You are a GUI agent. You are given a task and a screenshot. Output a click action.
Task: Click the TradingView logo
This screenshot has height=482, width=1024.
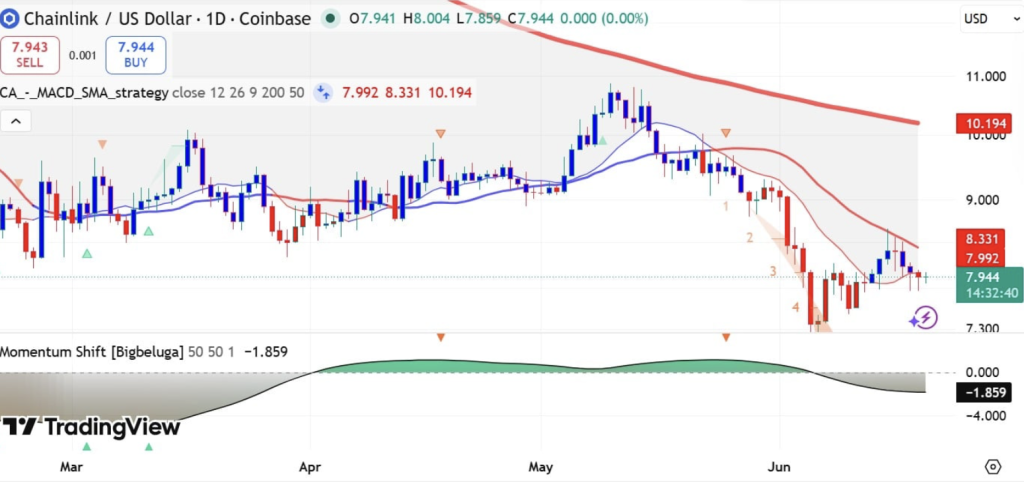90,427
